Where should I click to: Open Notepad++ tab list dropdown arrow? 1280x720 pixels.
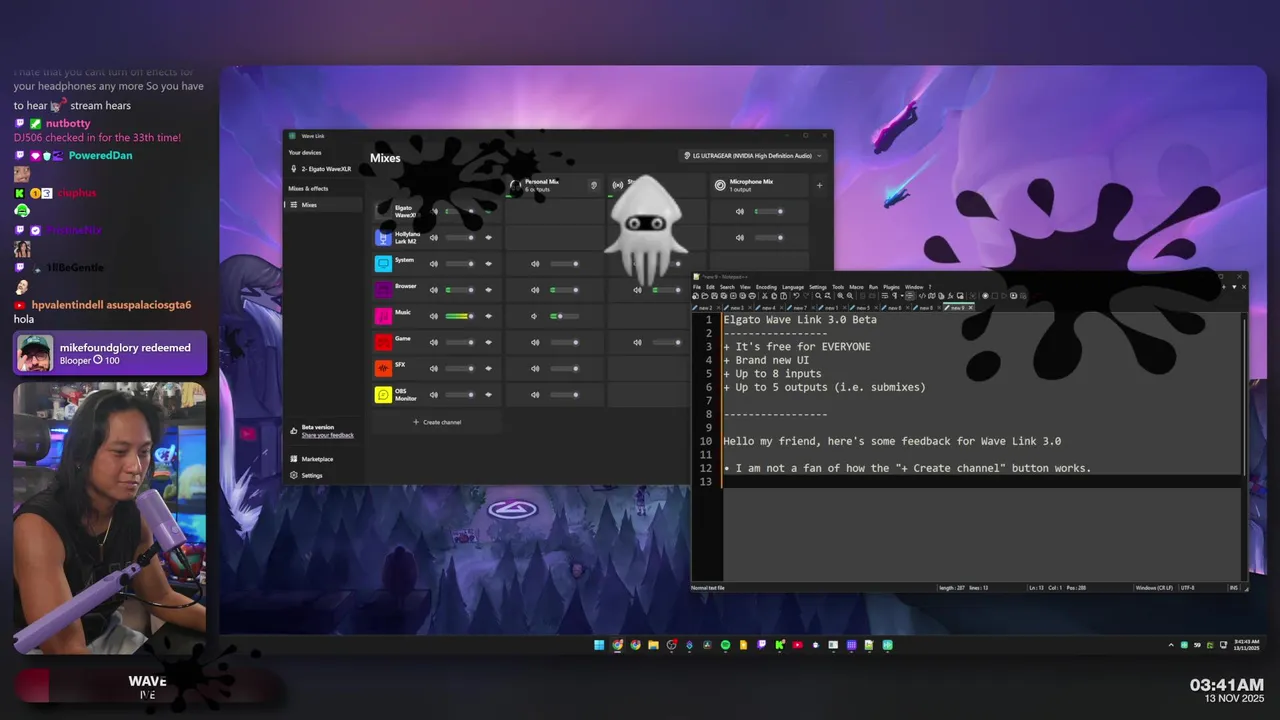click(x=1234, y=287)
